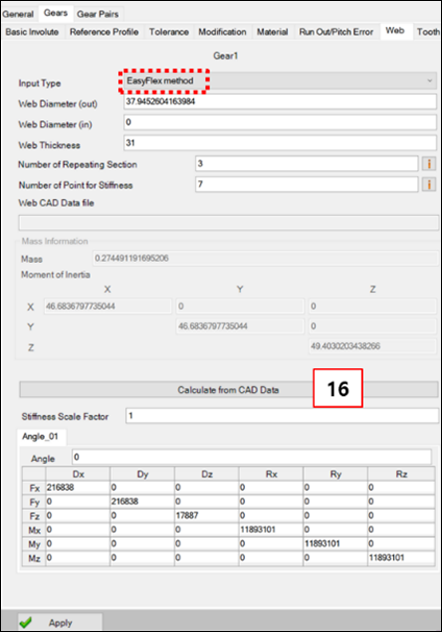Screen dimensions: 442x632
Task: Click the Web Thickness input field
Action: pos(280,143)
